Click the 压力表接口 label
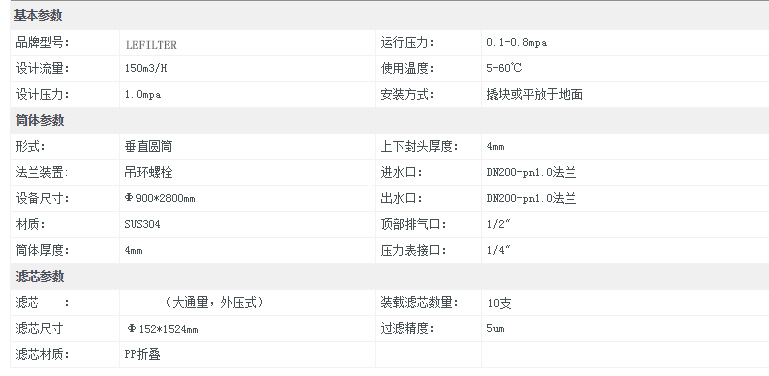 click(x=413, y=251)
